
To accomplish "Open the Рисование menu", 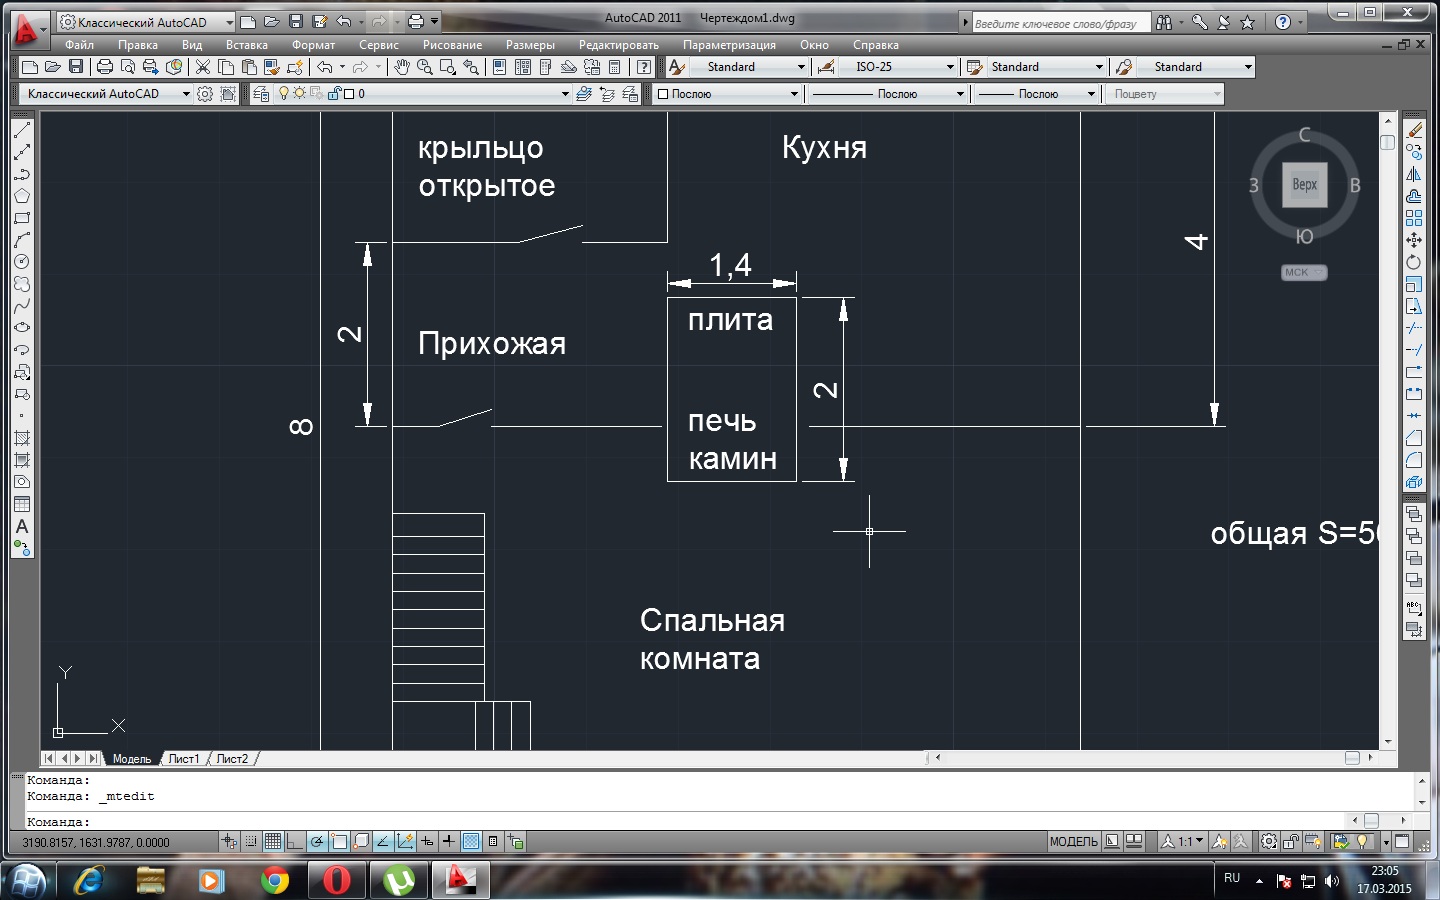I will (452, 45).
